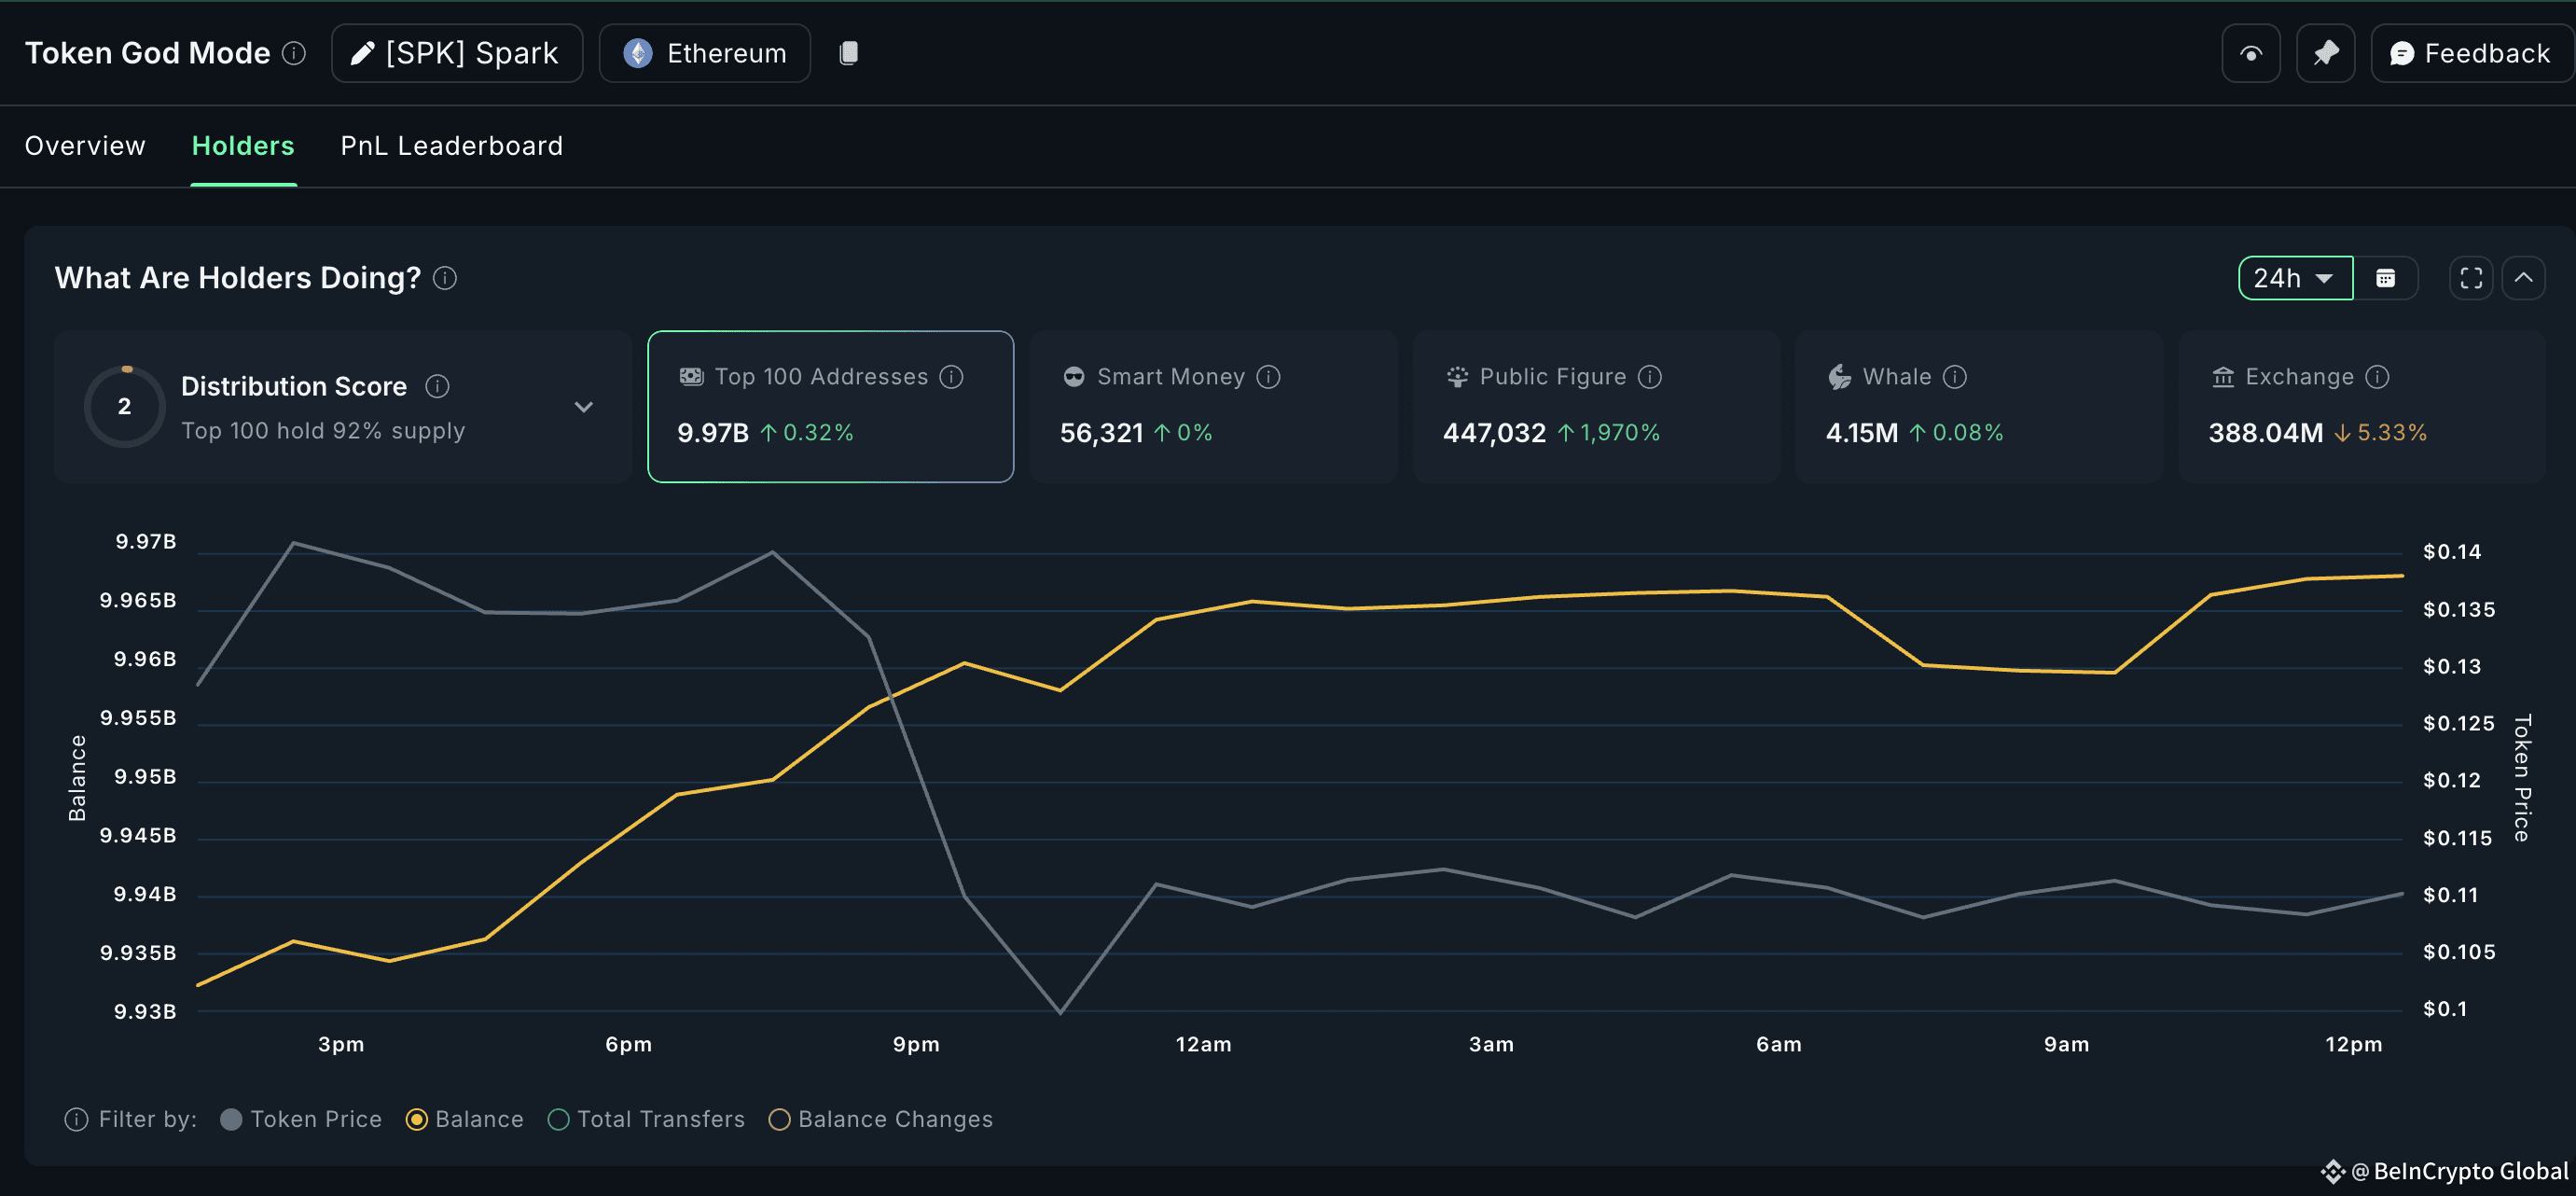This screenshot has height=1196, width=2576.
Task: Open the [SPK] Spark token selector
Action: pyautogui.click(x=456, y=52)
